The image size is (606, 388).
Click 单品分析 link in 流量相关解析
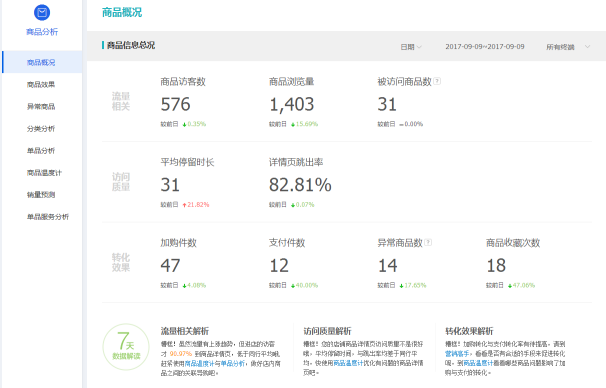tap(232, 364)
